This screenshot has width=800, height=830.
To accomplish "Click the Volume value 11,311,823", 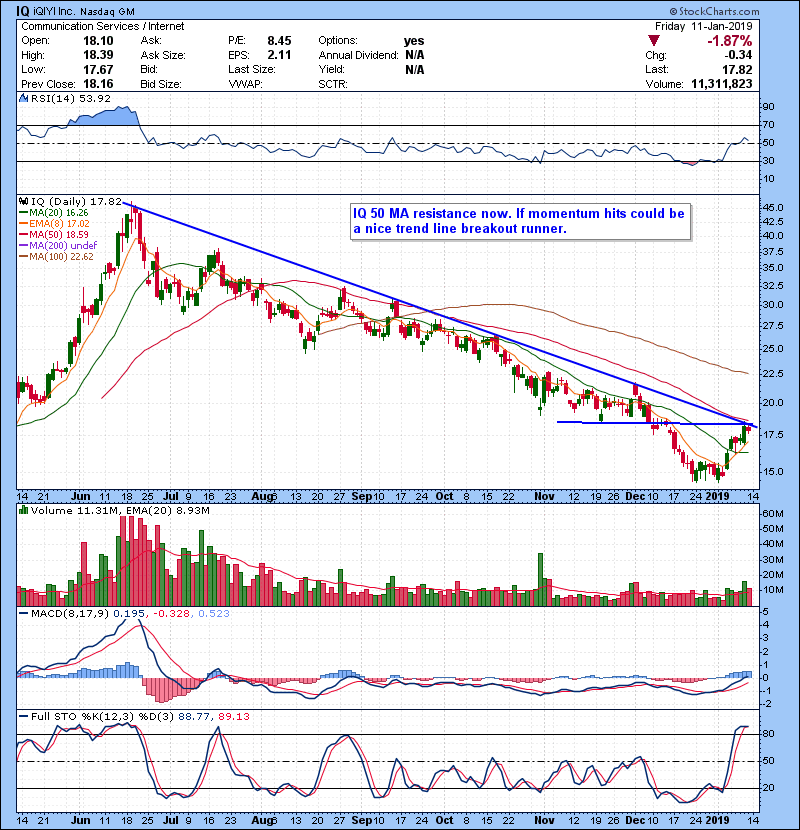I will (722, 84).
